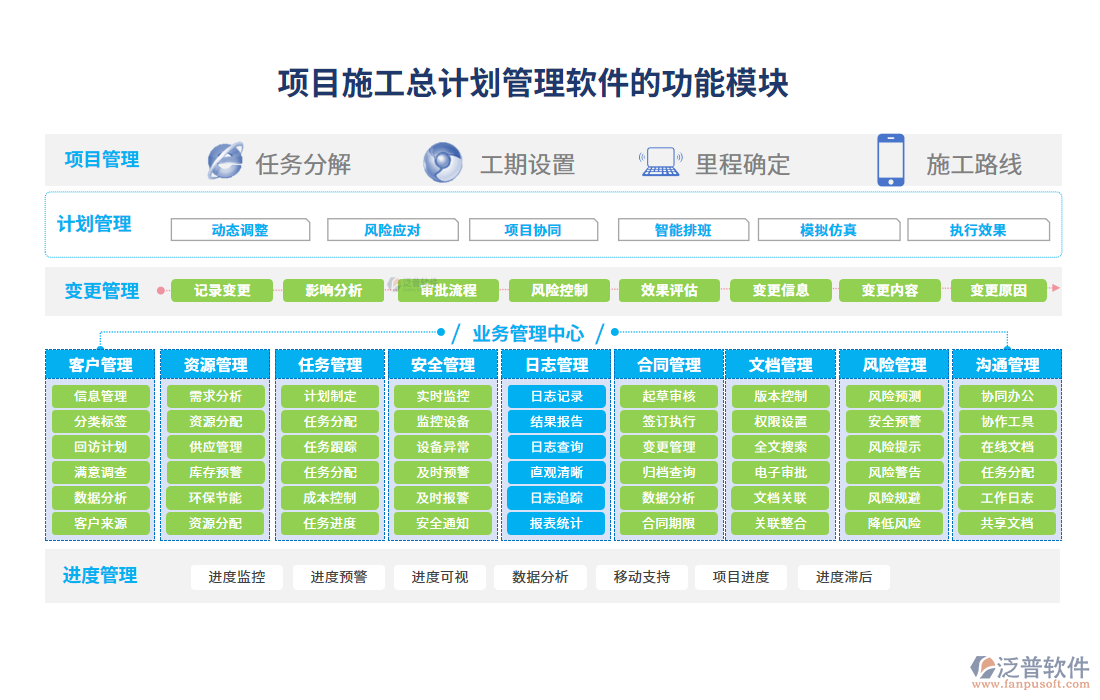
Task: Click the 变更管理 side label
Action: coord(101,290)
